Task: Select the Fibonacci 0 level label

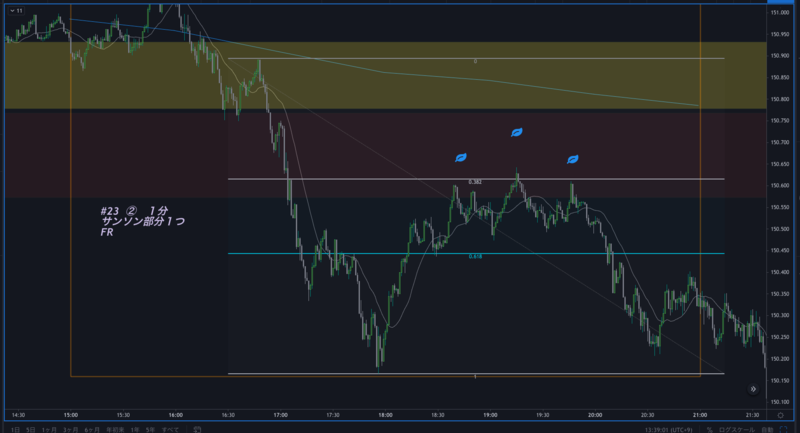Action: (475, 62)
